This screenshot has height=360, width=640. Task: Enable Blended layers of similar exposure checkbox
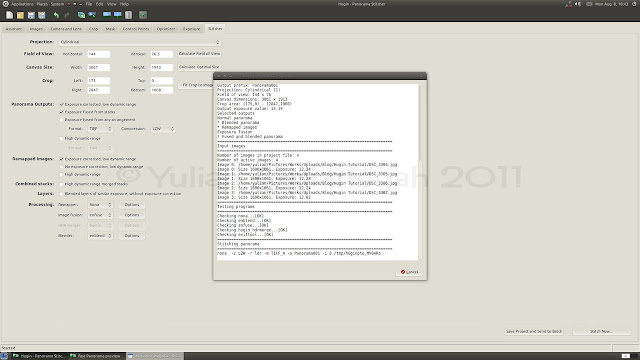coord(62,193)
